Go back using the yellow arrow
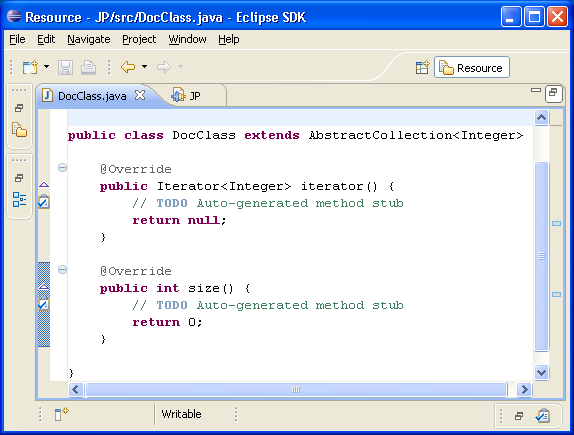The height and width of the screenshot is (435, 574). pos(128,67)
